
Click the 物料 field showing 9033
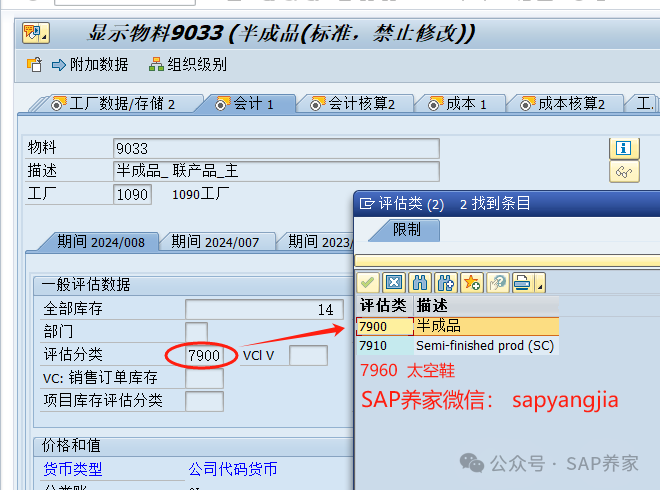(276, 149)
